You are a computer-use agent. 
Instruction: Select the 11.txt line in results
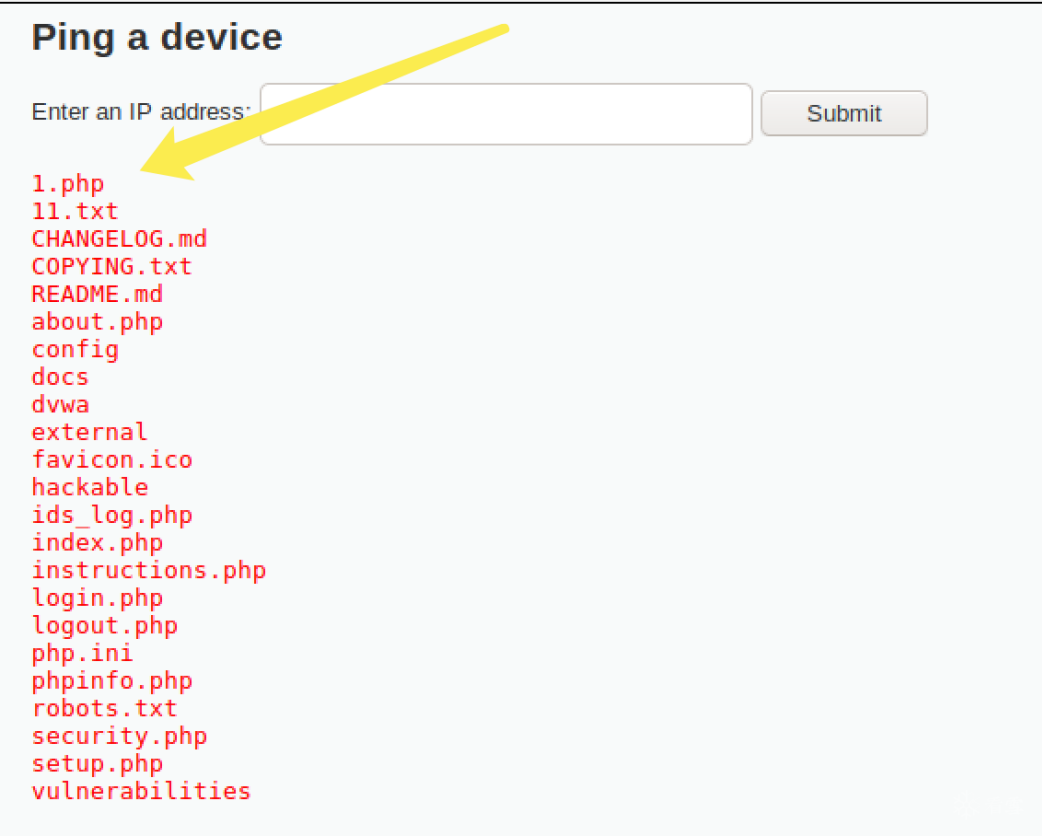(x=75, y=211)
